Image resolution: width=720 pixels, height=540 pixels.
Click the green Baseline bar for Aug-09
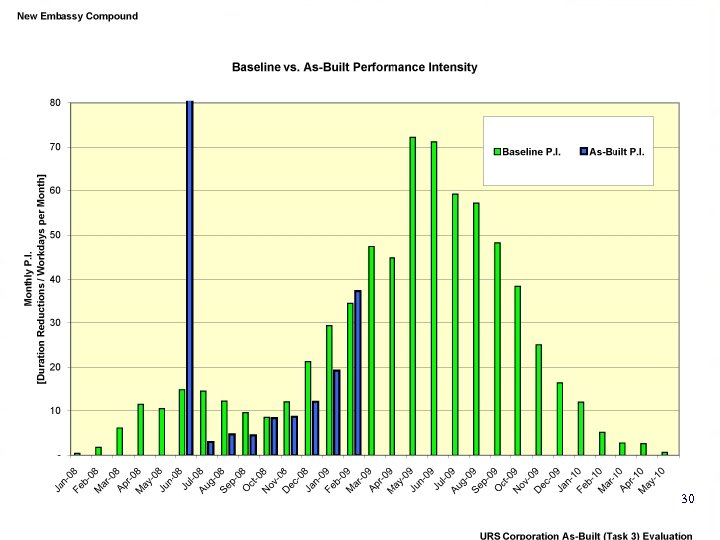(x=476, y=329)
